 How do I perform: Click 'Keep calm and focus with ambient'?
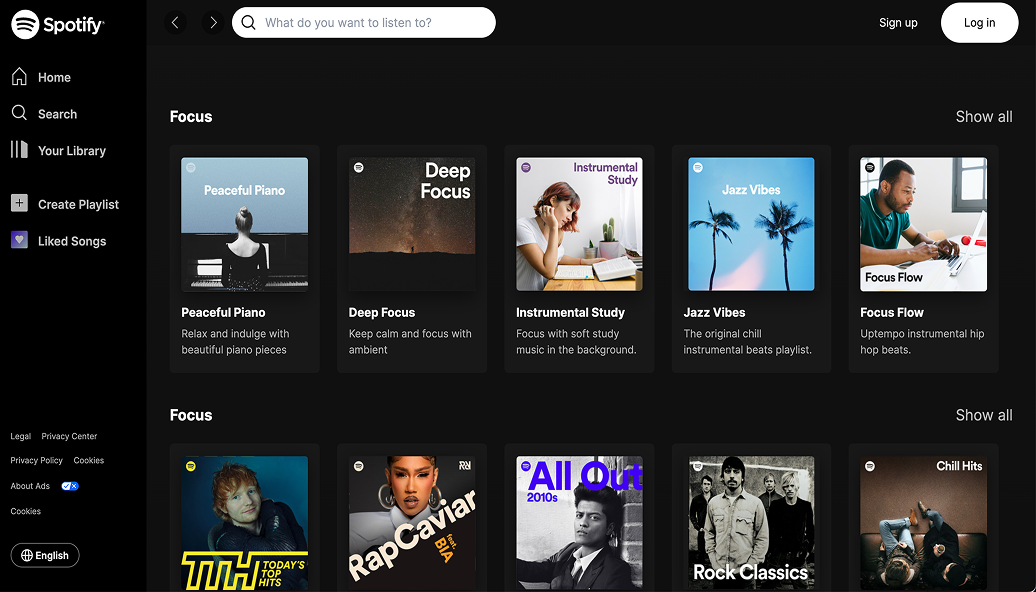click(410, 342)
